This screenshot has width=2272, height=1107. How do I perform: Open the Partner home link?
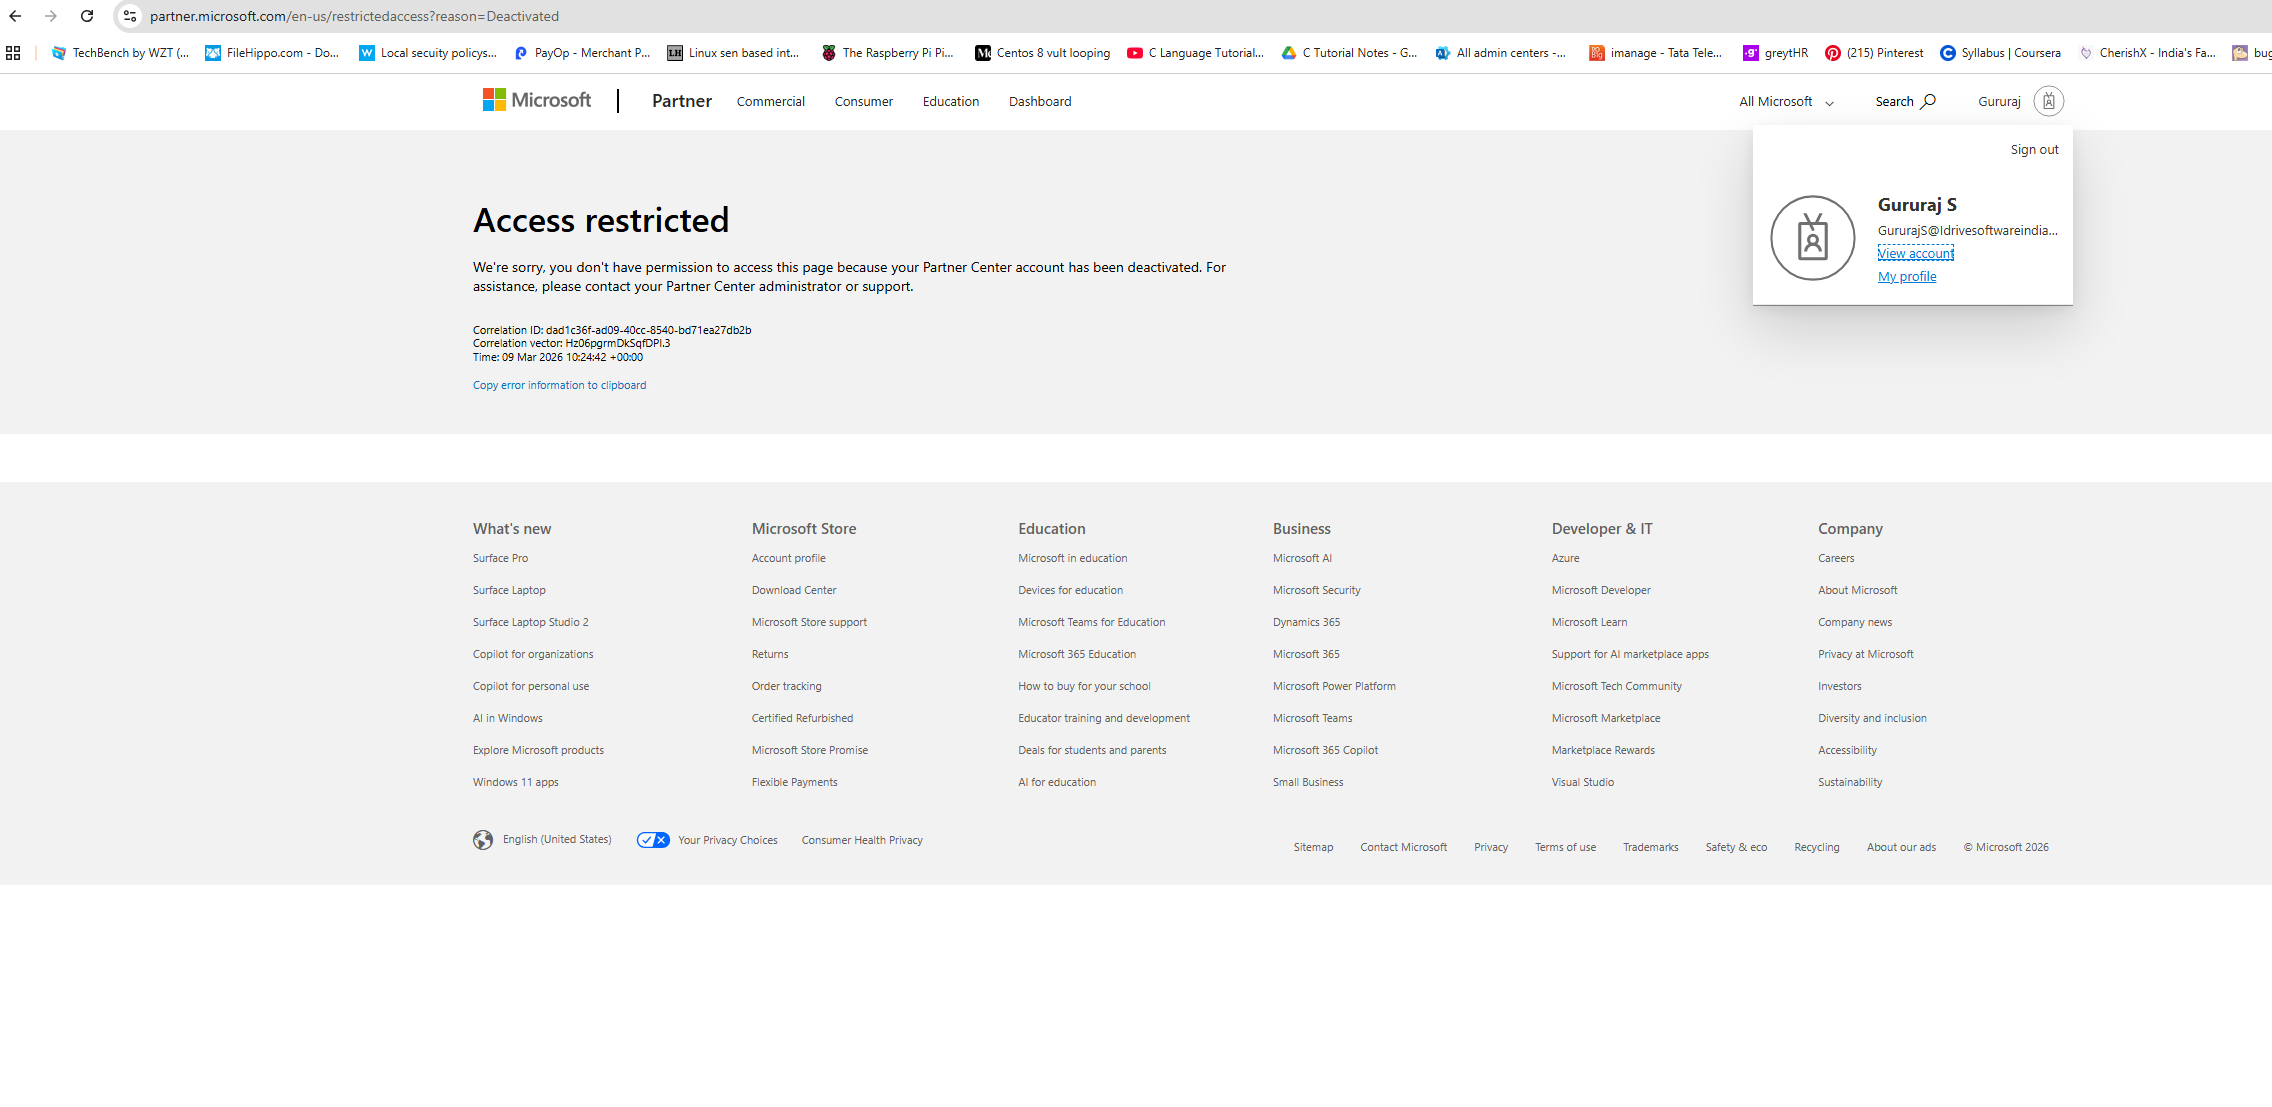coord(682,101)
